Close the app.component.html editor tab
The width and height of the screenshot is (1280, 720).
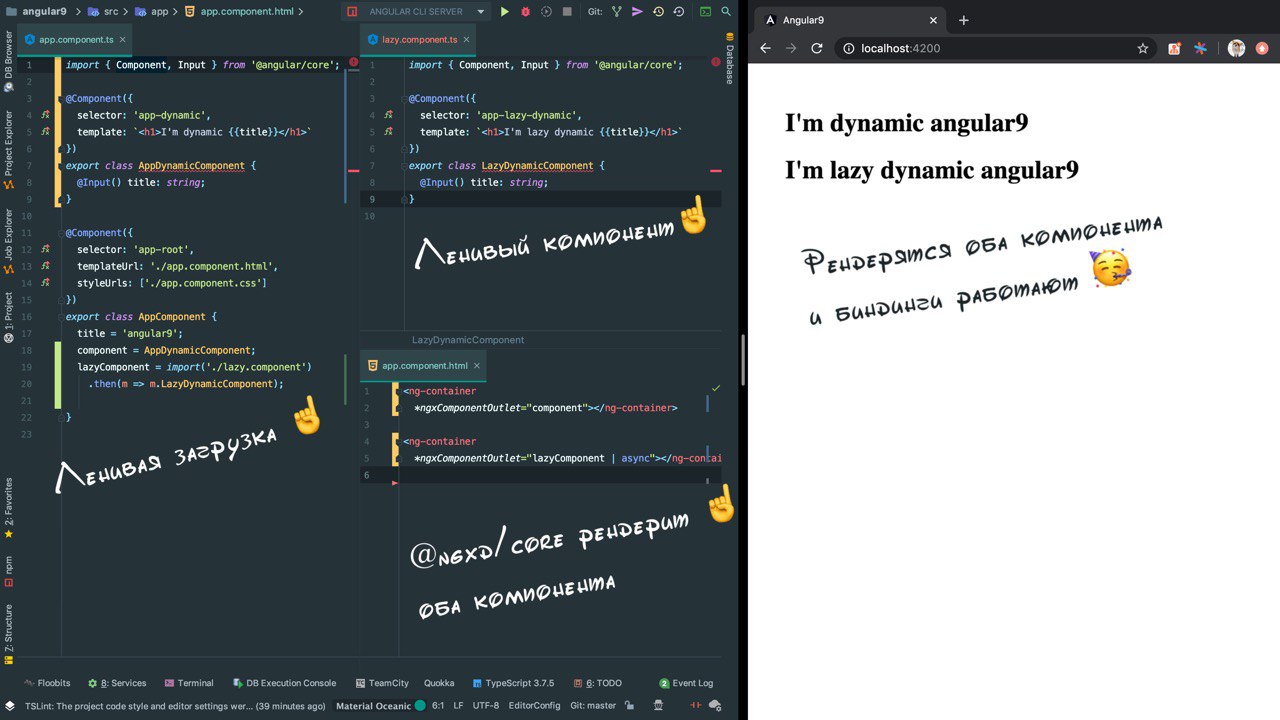476,366
